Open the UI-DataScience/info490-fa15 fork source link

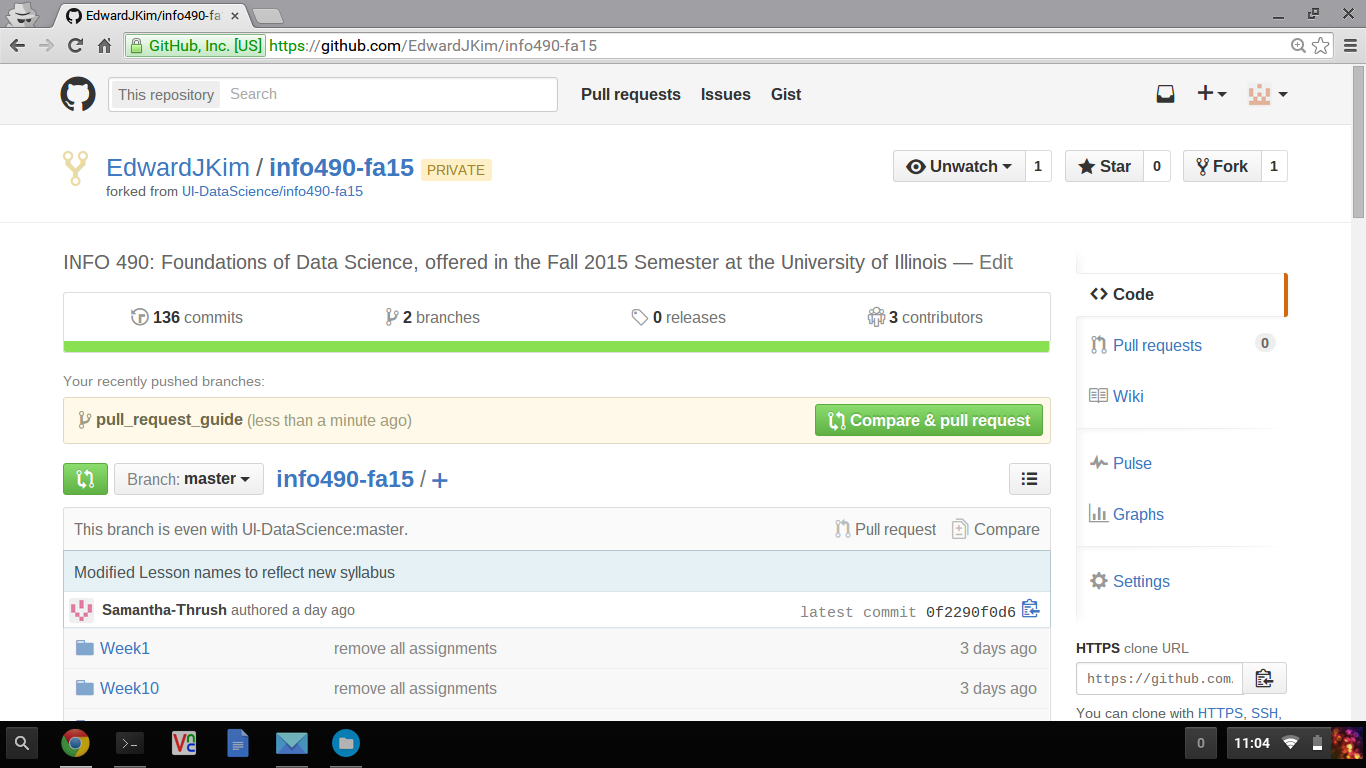click(272, 191)
